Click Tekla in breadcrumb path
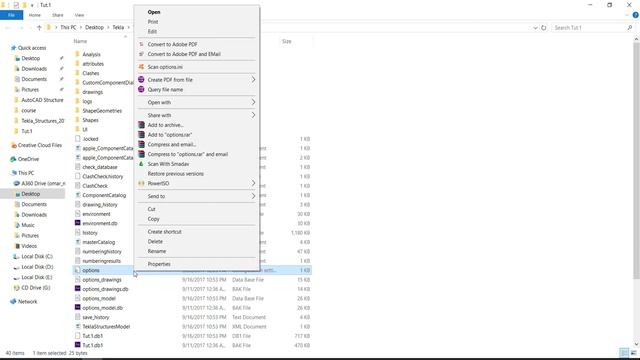Image resolution: width=640 pixels, height=360 pixels. (118, 27)
